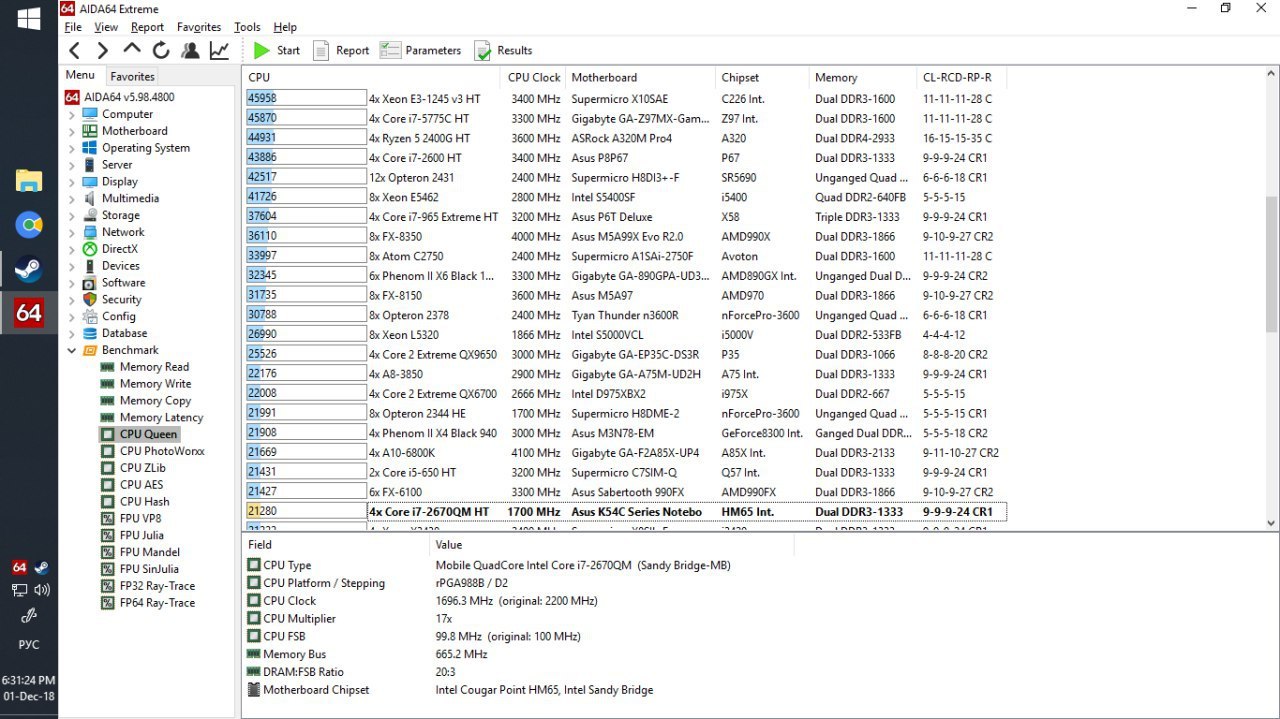The image size is (1280, 719).
Task: Expand the Motherboard tree node
Action: coord(72,132)
